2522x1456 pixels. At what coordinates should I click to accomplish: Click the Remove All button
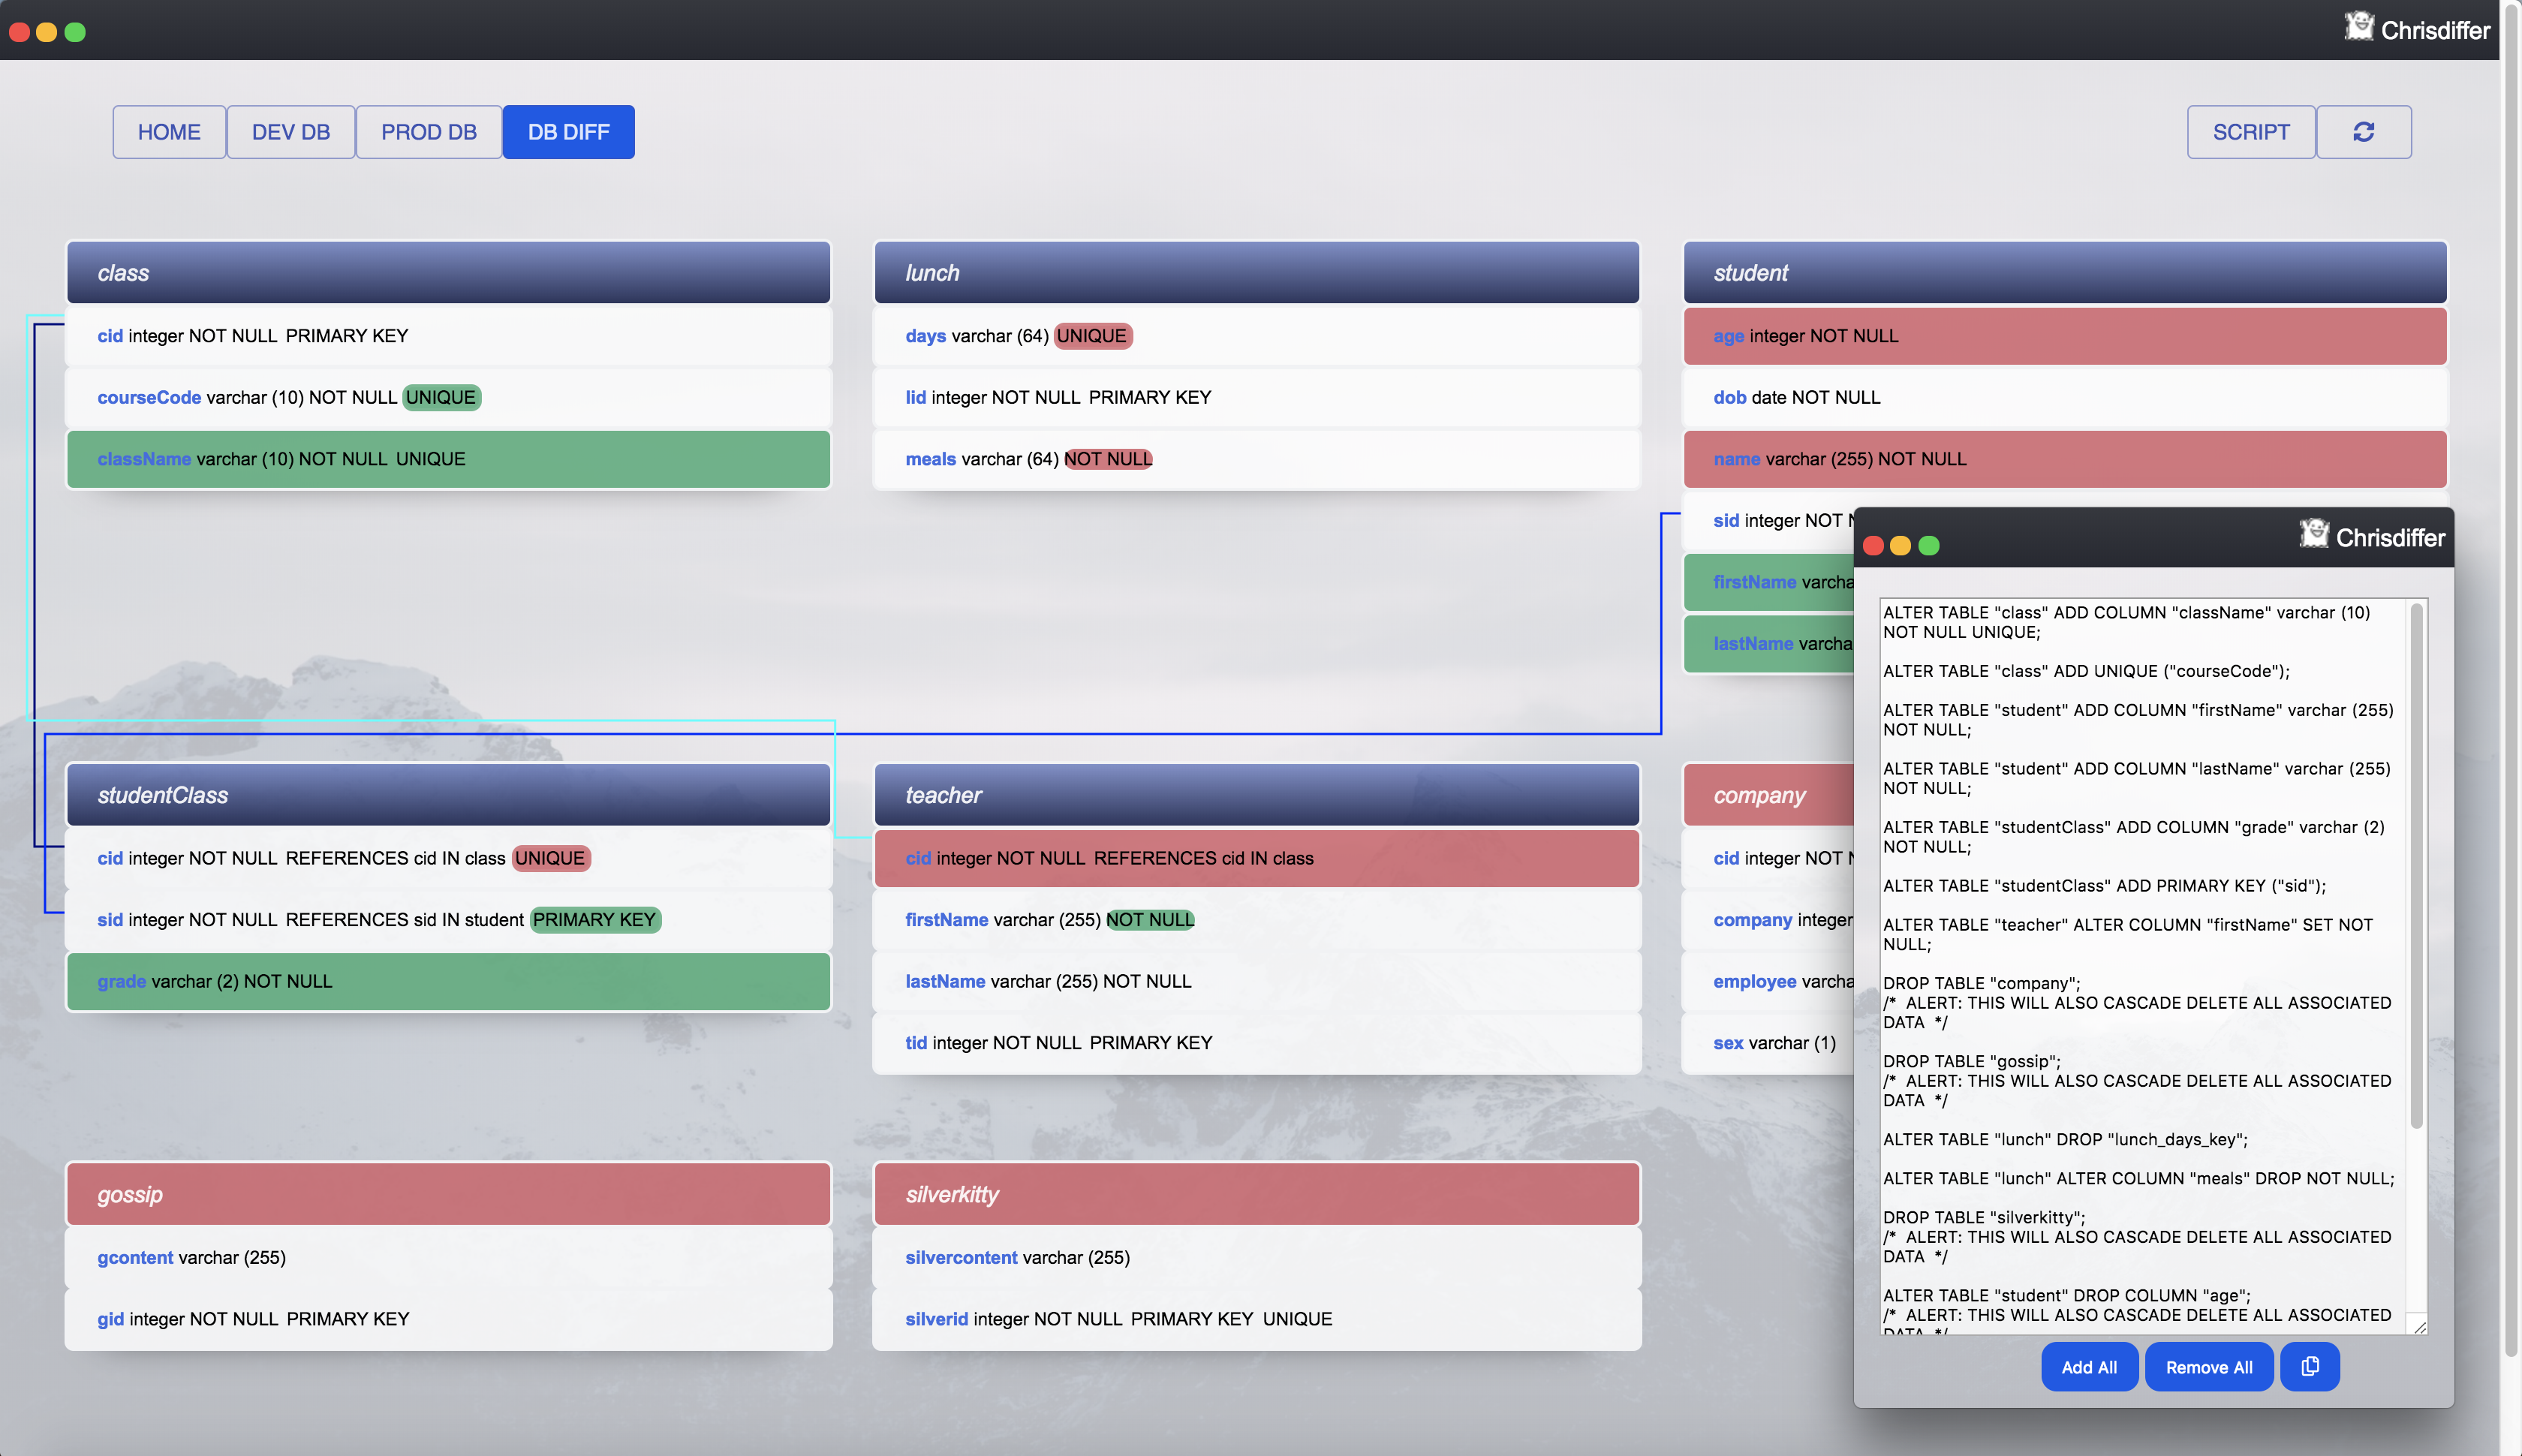pos(2208,1367)
